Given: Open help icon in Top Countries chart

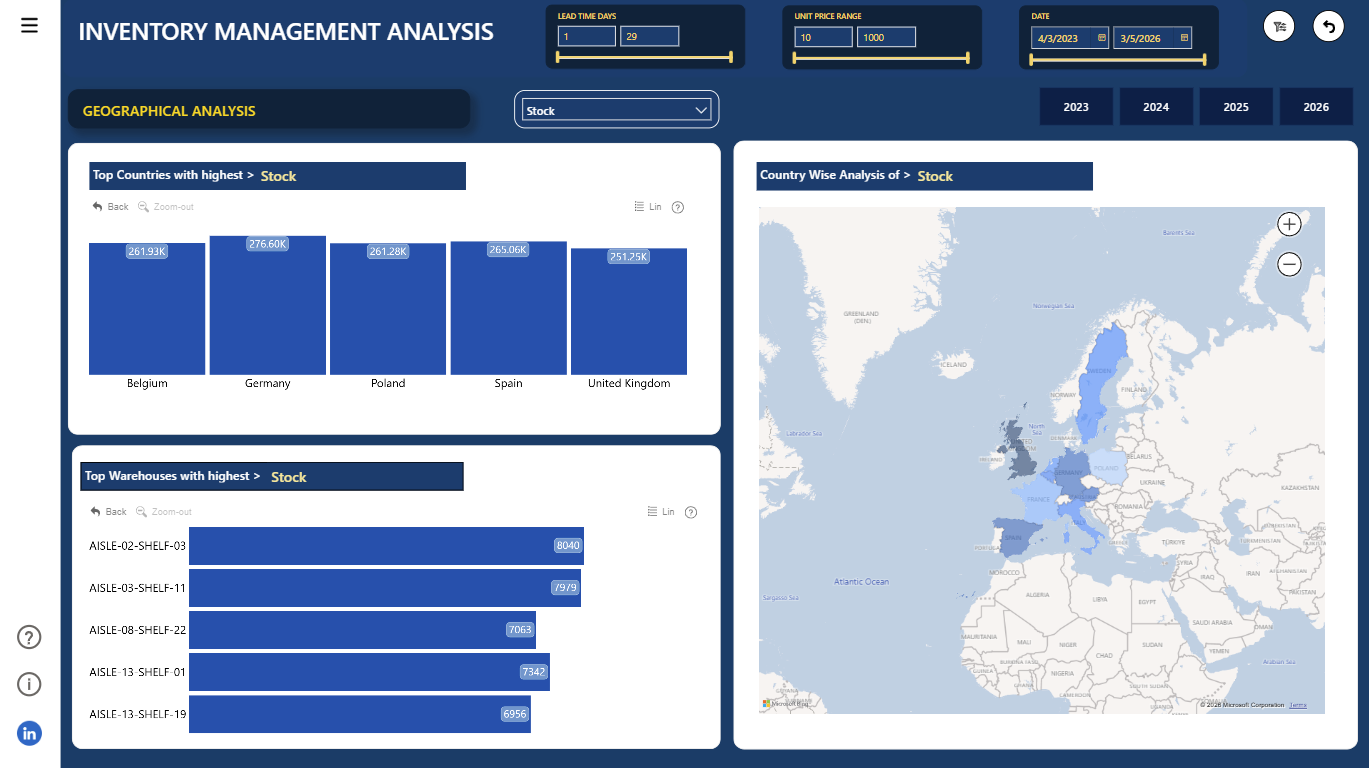Looking at the screenshot, I should 678,207.
